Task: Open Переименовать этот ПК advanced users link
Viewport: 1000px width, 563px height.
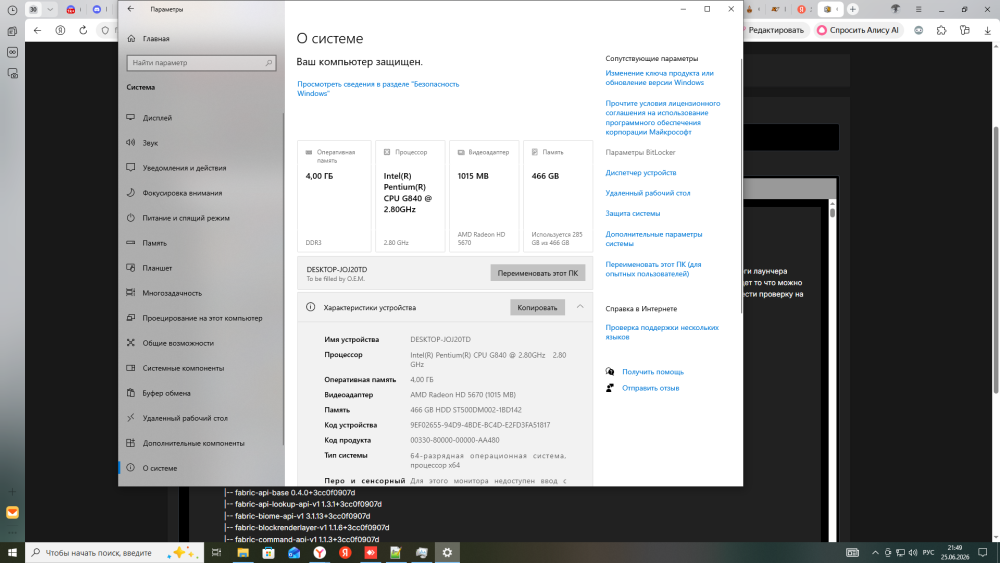Action: click(653, 269)
